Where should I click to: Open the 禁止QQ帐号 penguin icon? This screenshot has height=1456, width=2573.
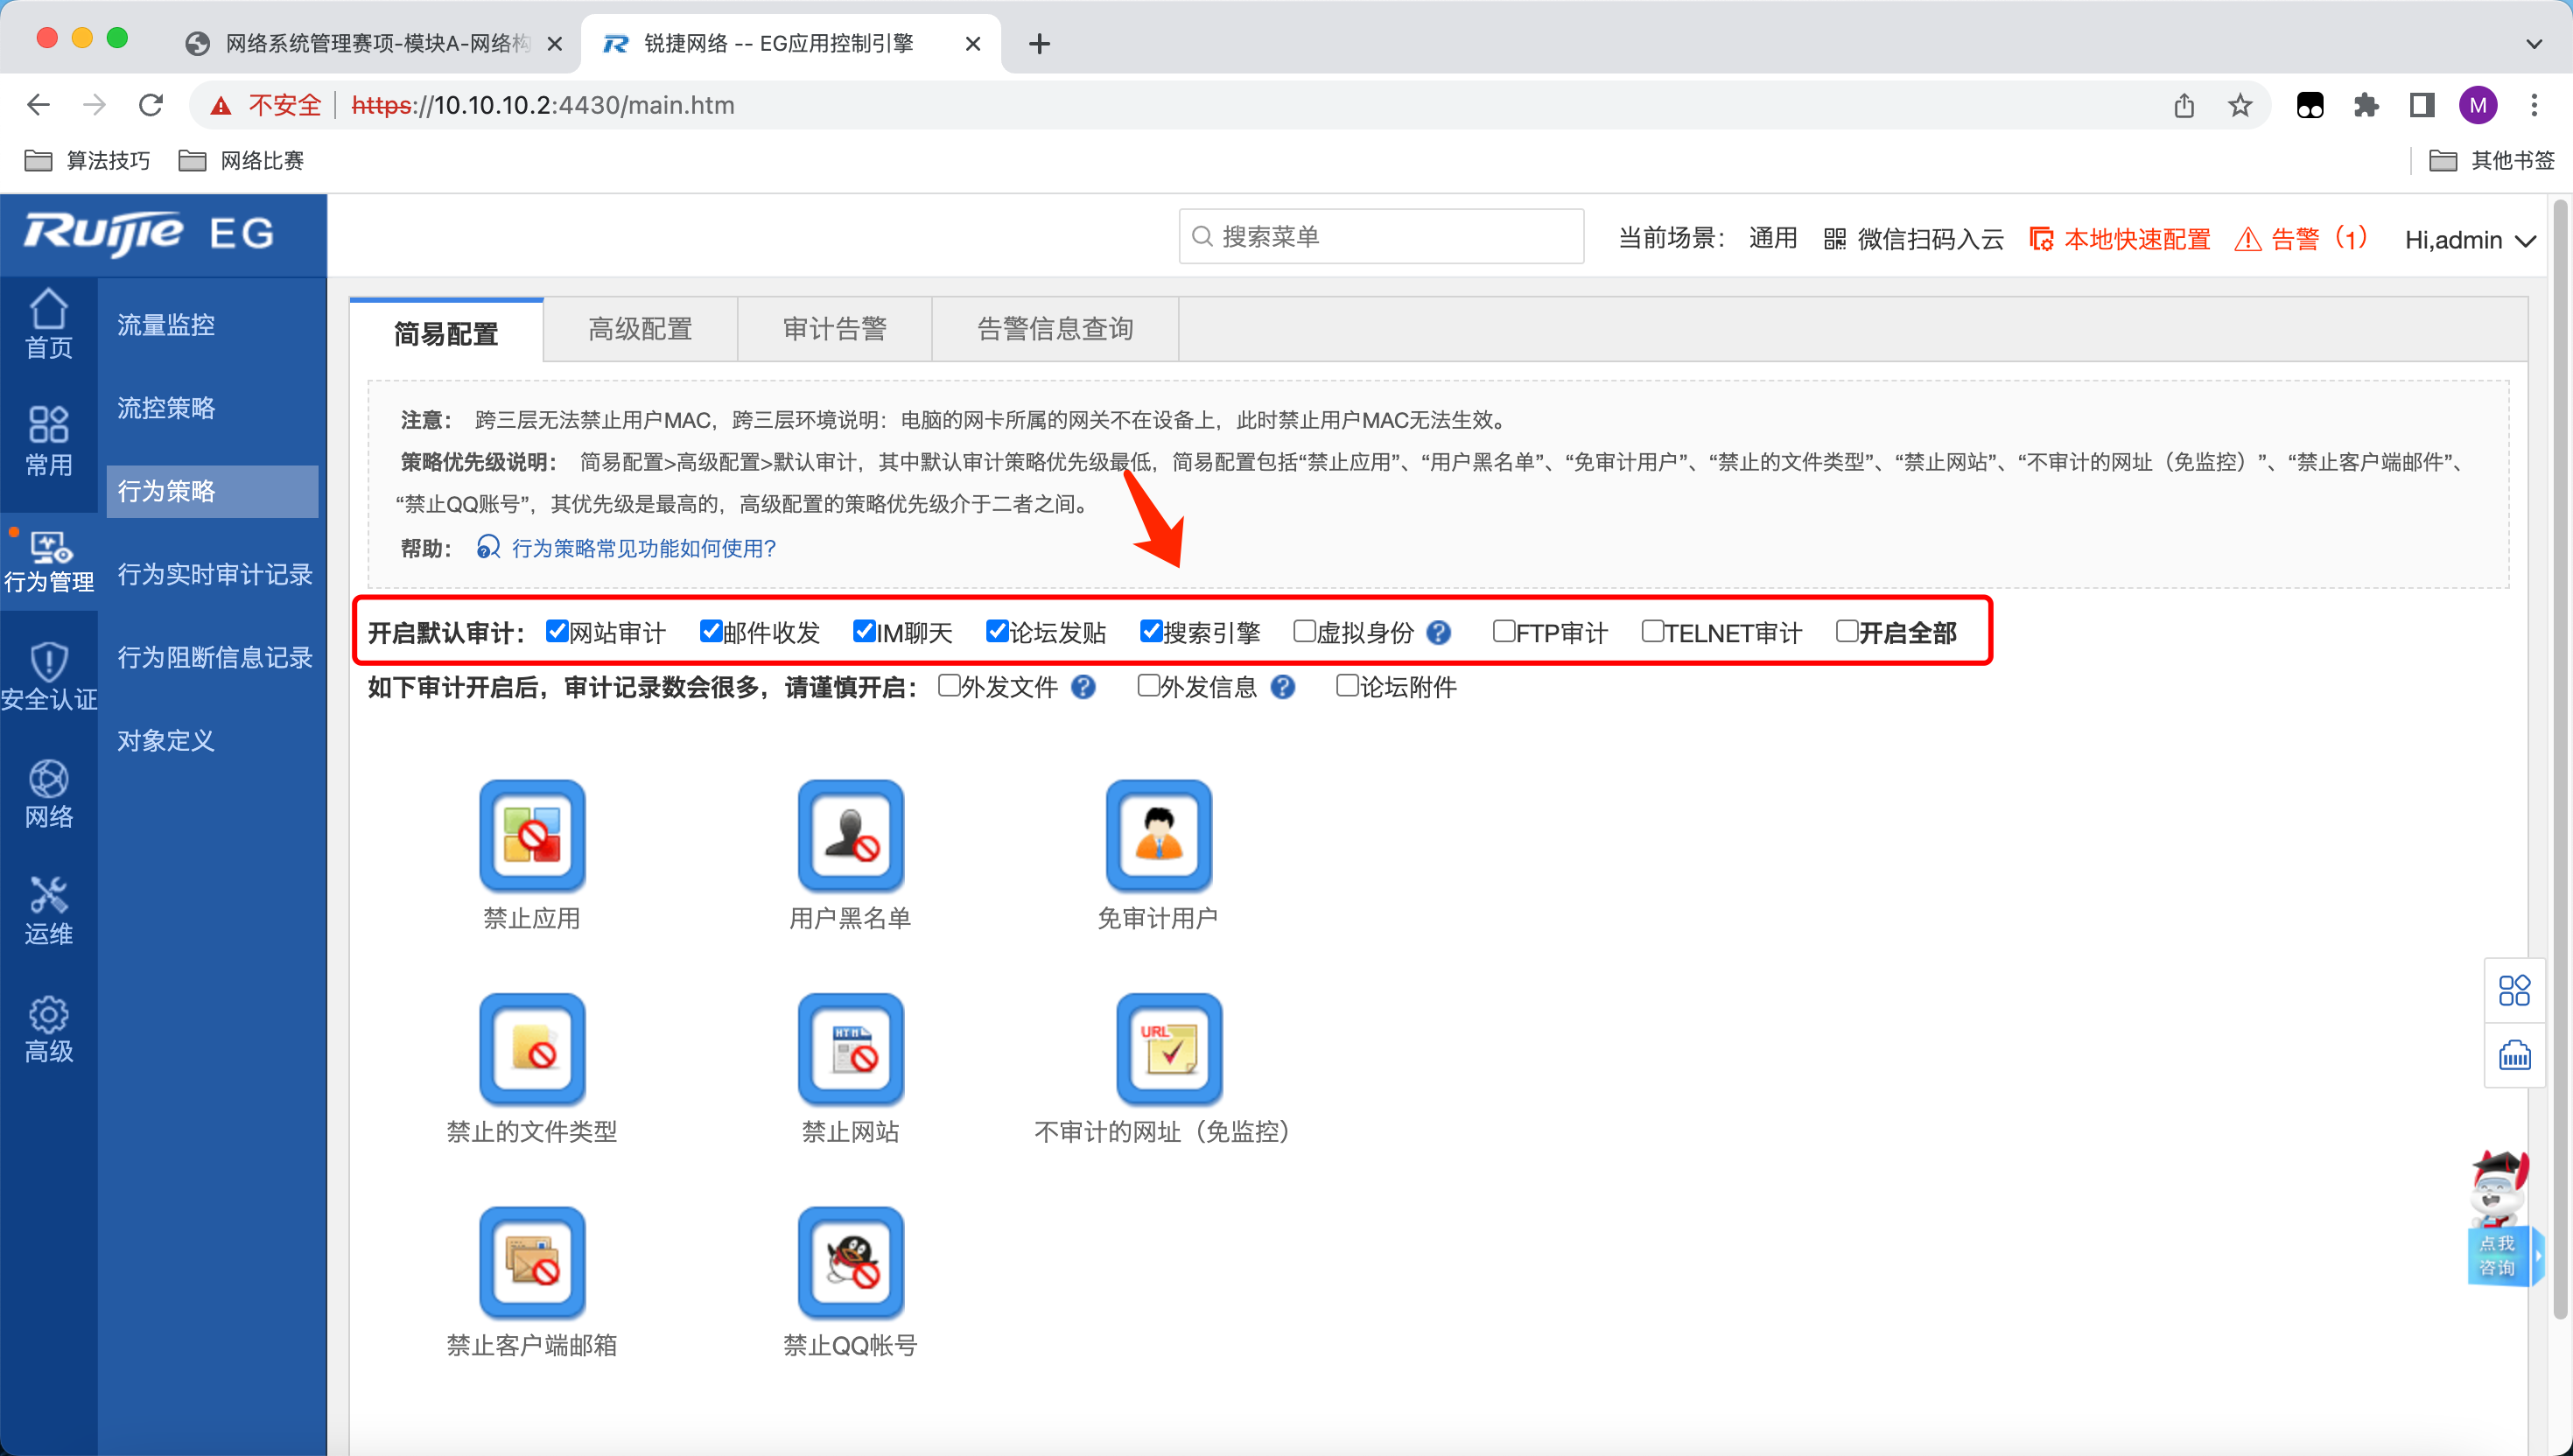click(850, 1262)
